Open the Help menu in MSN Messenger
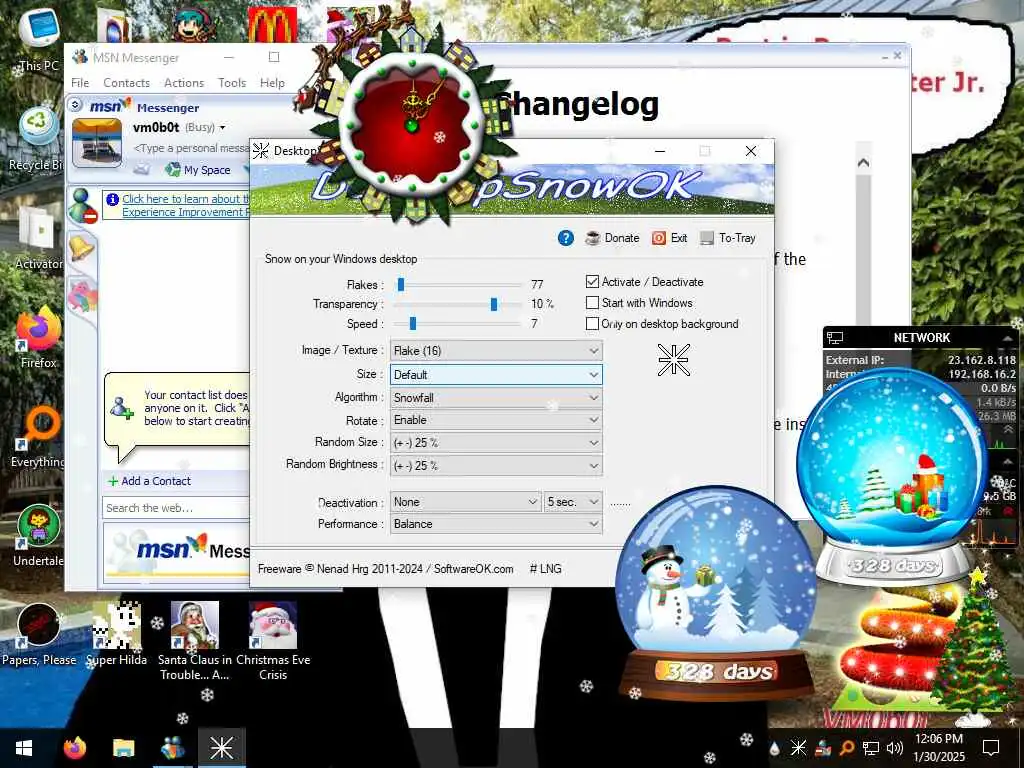This screenshot has height=768, width=1024. click(272, 83)
